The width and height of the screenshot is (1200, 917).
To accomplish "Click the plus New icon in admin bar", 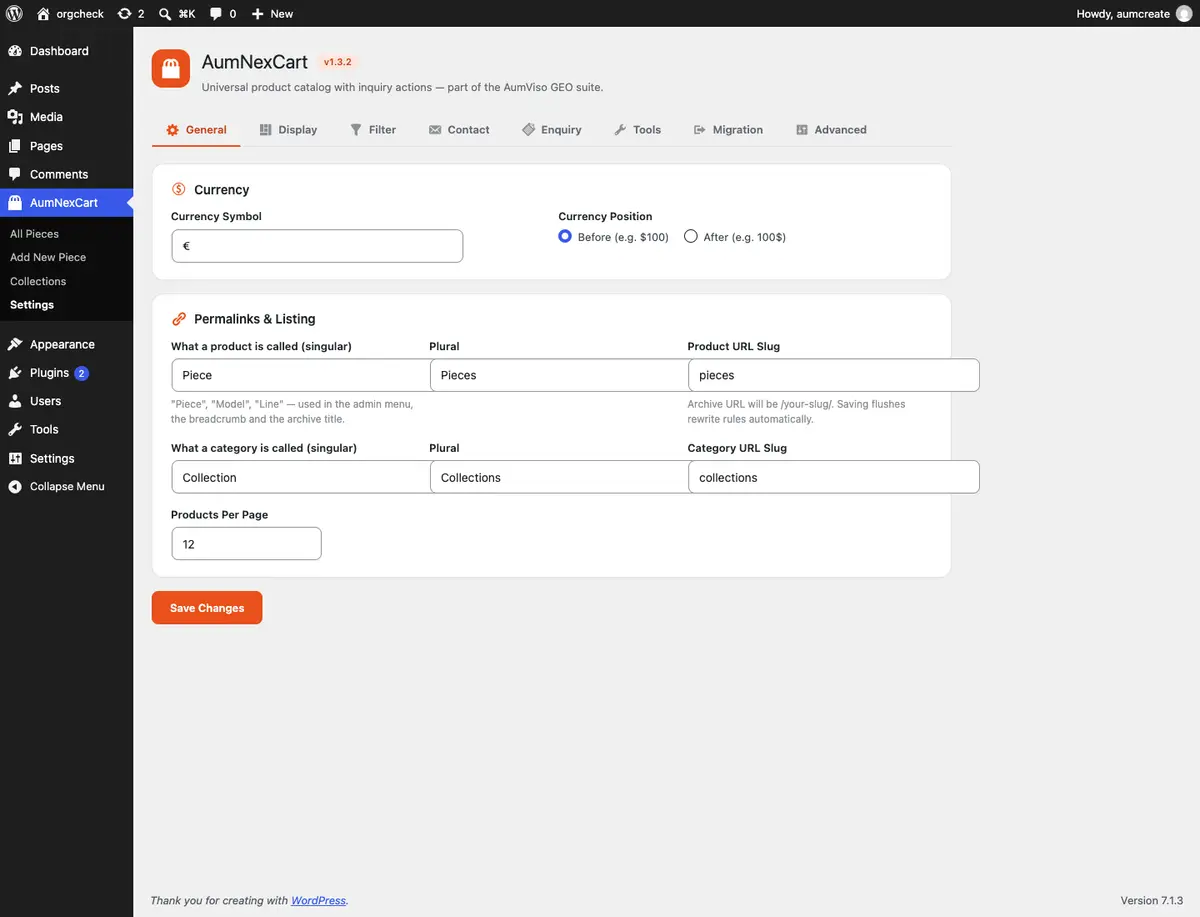I will coord(257,14).
